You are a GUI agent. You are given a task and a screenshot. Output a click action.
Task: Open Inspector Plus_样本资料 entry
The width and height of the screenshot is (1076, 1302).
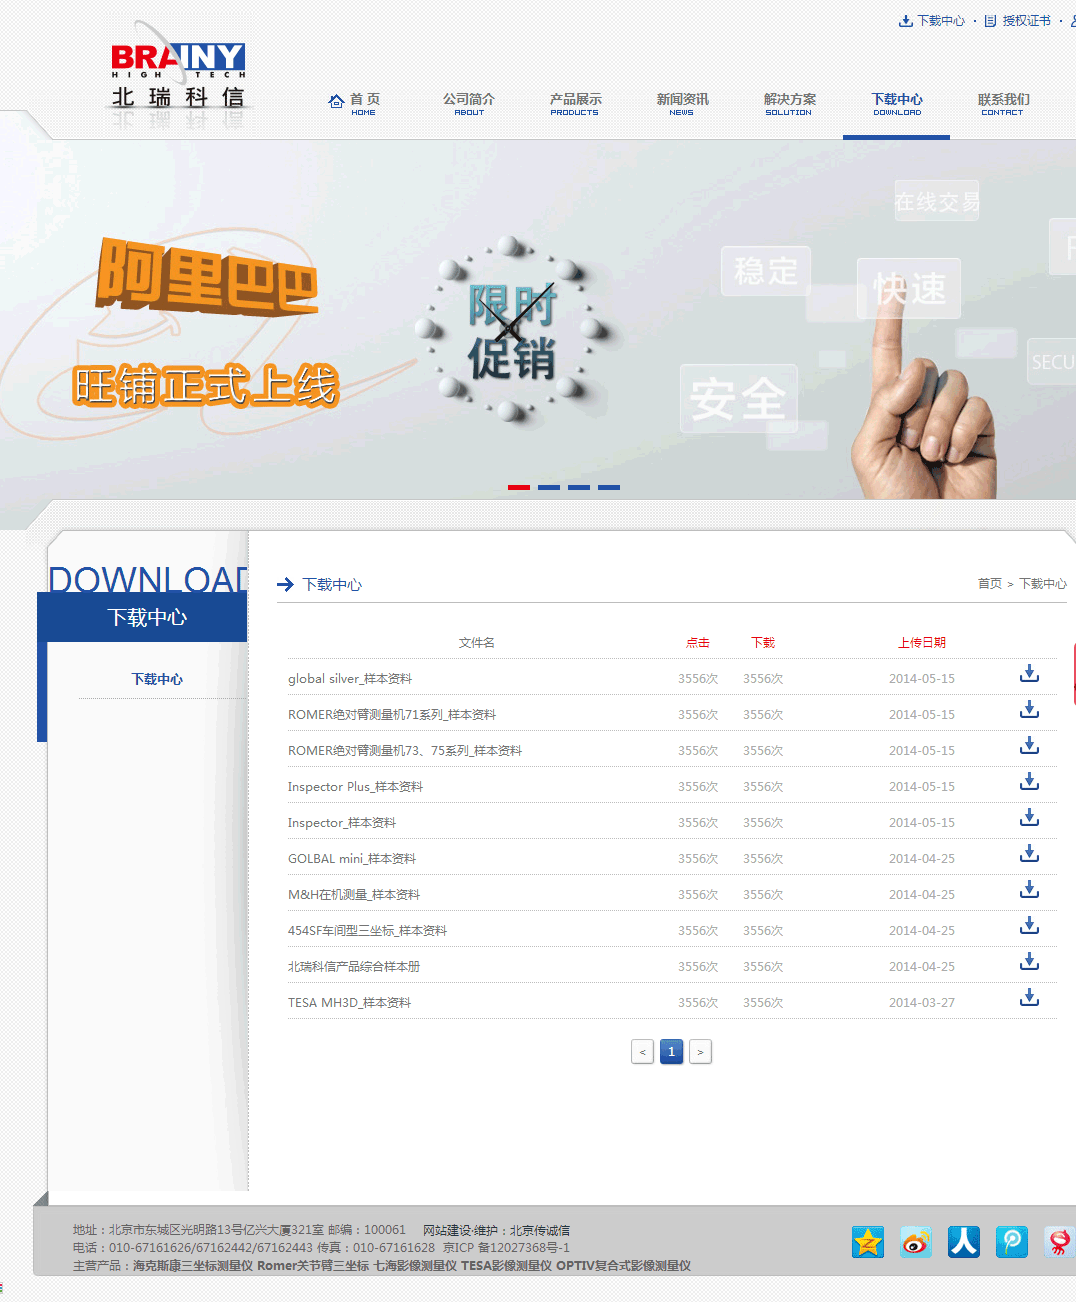coord(356,787)
